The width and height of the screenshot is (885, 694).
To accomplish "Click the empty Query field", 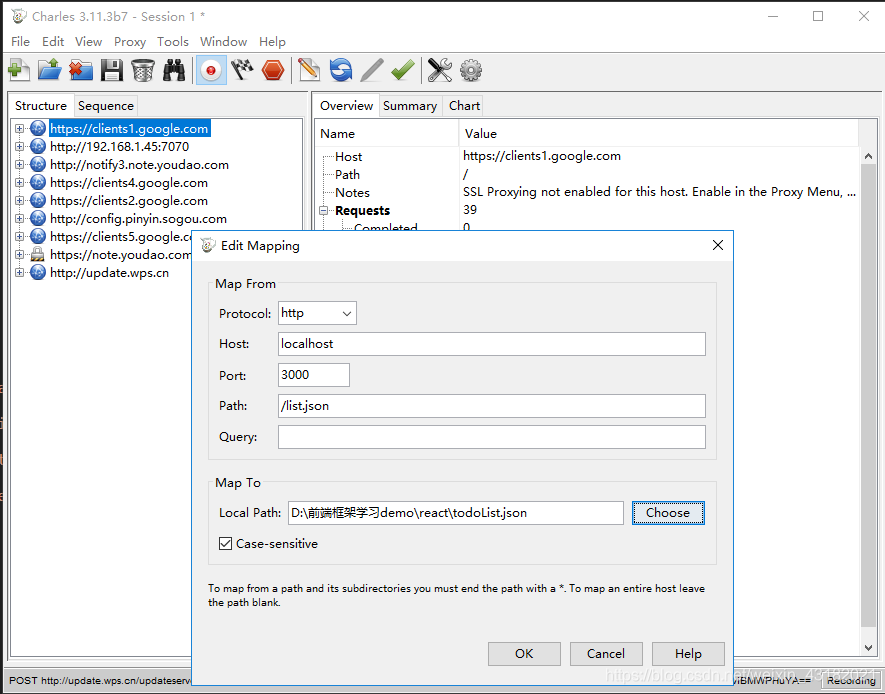I will [x=492, y=437].
